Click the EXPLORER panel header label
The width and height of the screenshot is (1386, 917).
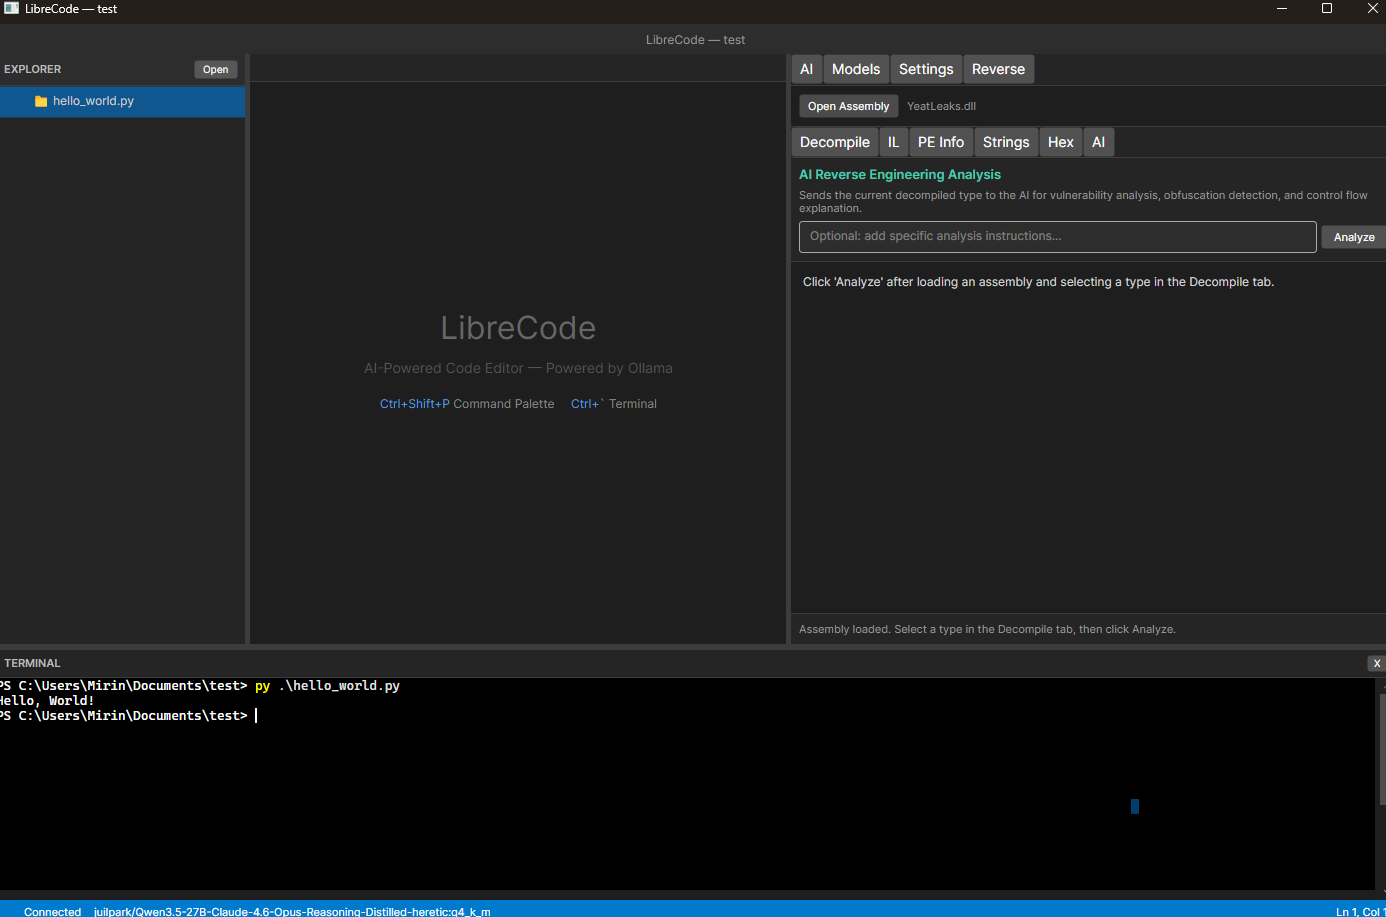[x=33, y=69]
